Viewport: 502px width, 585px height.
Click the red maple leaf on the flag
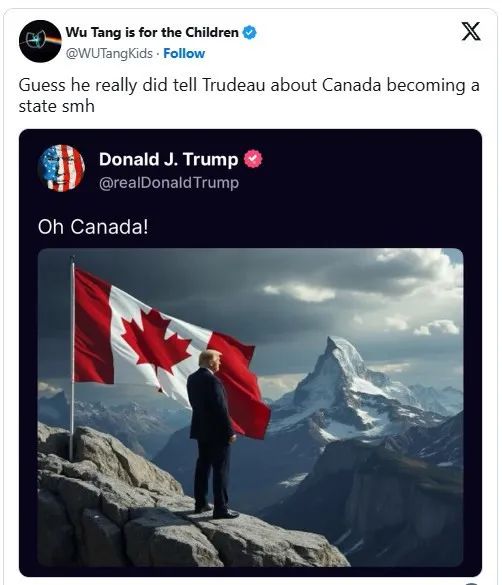tap(156, 341)
